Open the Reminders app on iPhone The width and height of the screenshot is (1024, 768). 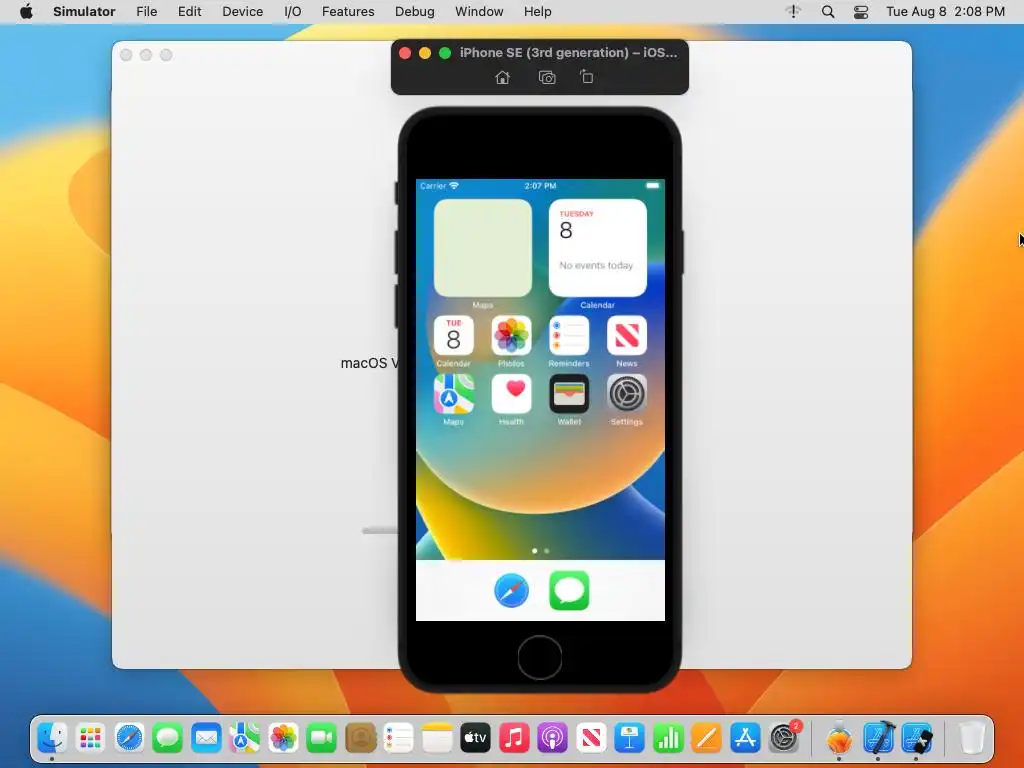[569, 336]
